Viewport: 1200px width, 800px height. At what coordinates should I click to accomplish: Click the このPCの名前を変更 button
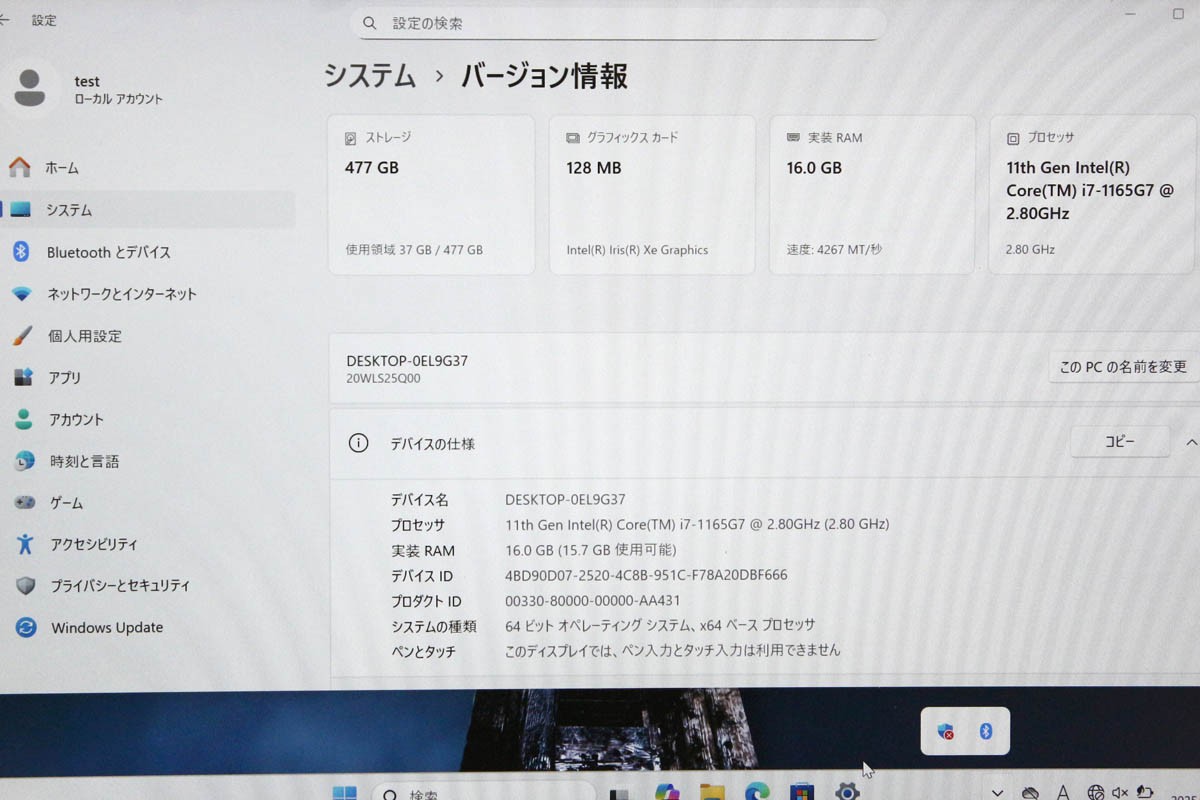(x=1121, y=366)
